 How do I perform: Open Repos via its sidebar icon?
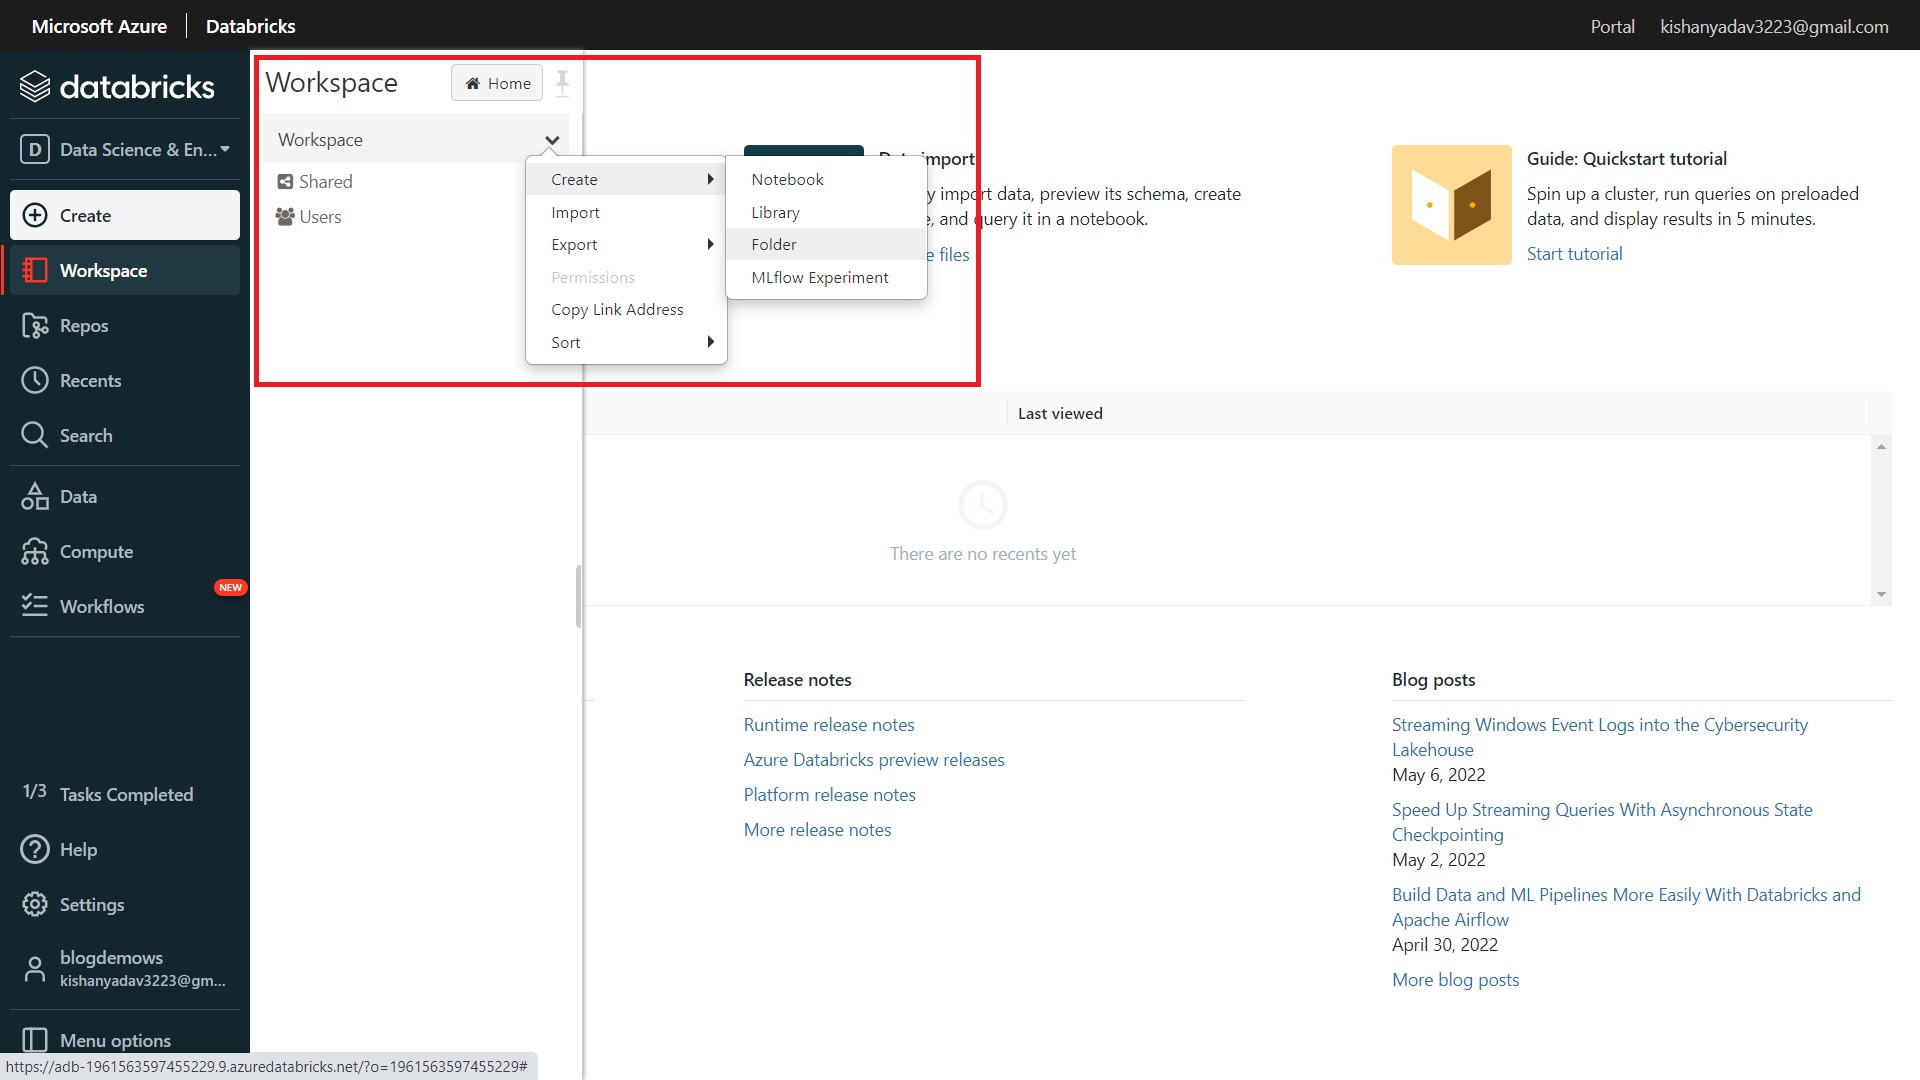coord(35,325)
